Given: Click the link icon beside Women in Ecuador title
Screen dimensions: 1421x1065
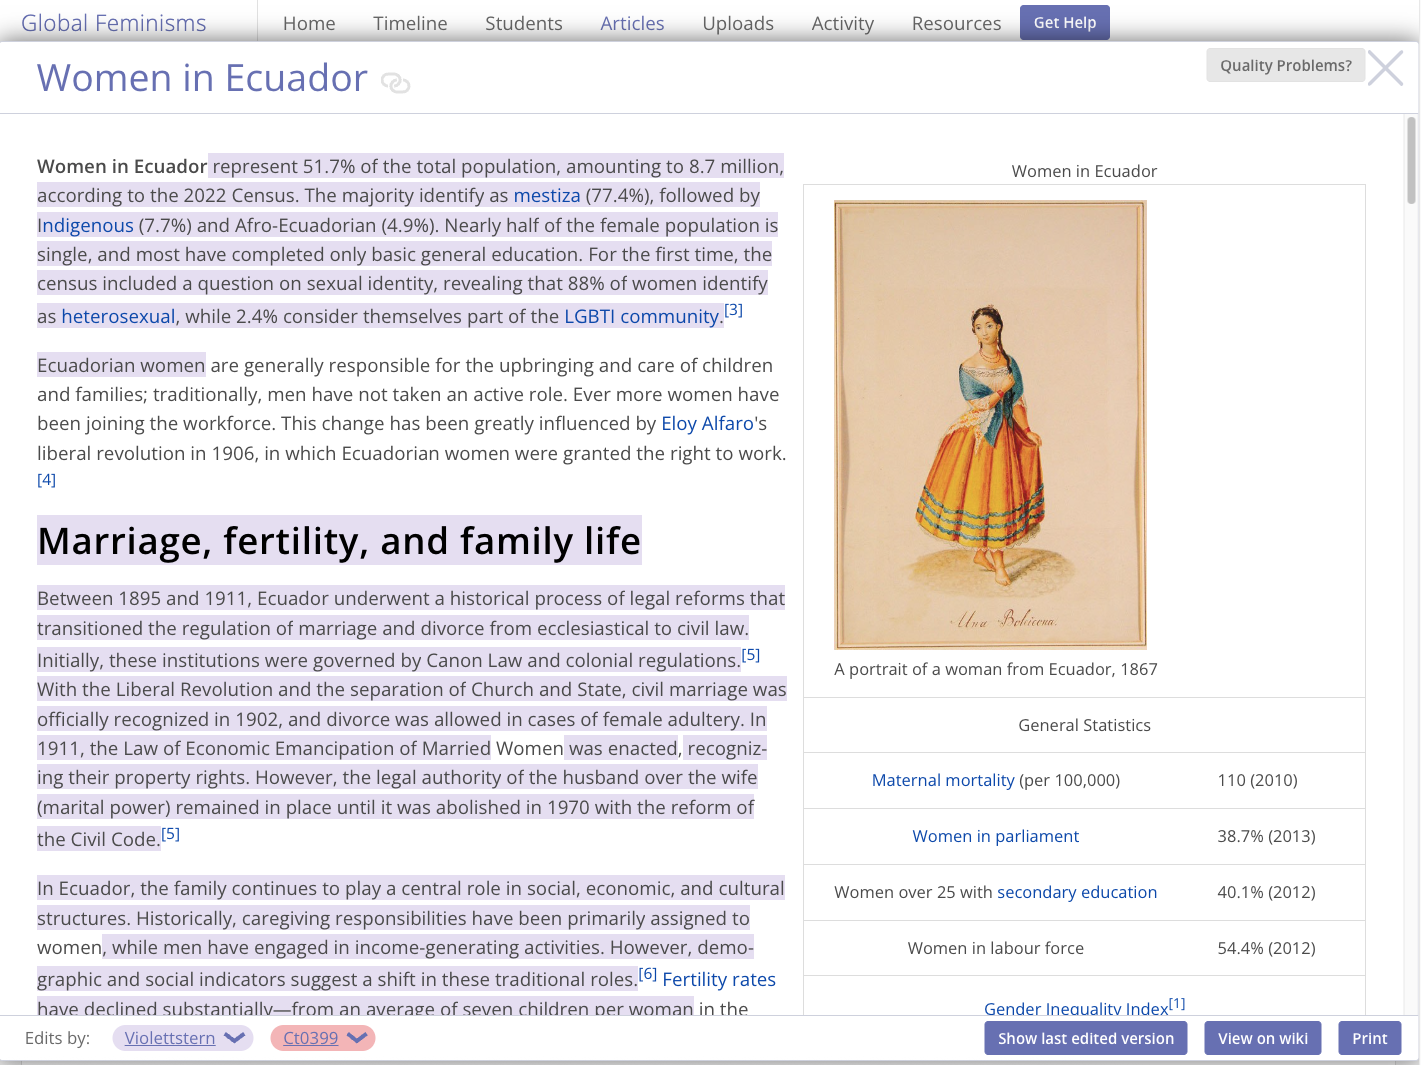Looking at the screenshot, I should (x=396, y=83).
